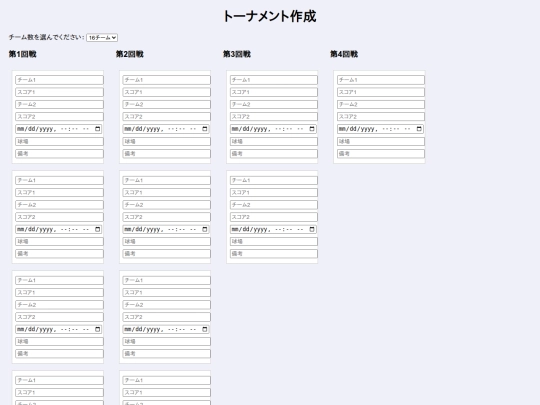Focus スコア2 field in 第2回戦 first match

click(x=167, y=117)
